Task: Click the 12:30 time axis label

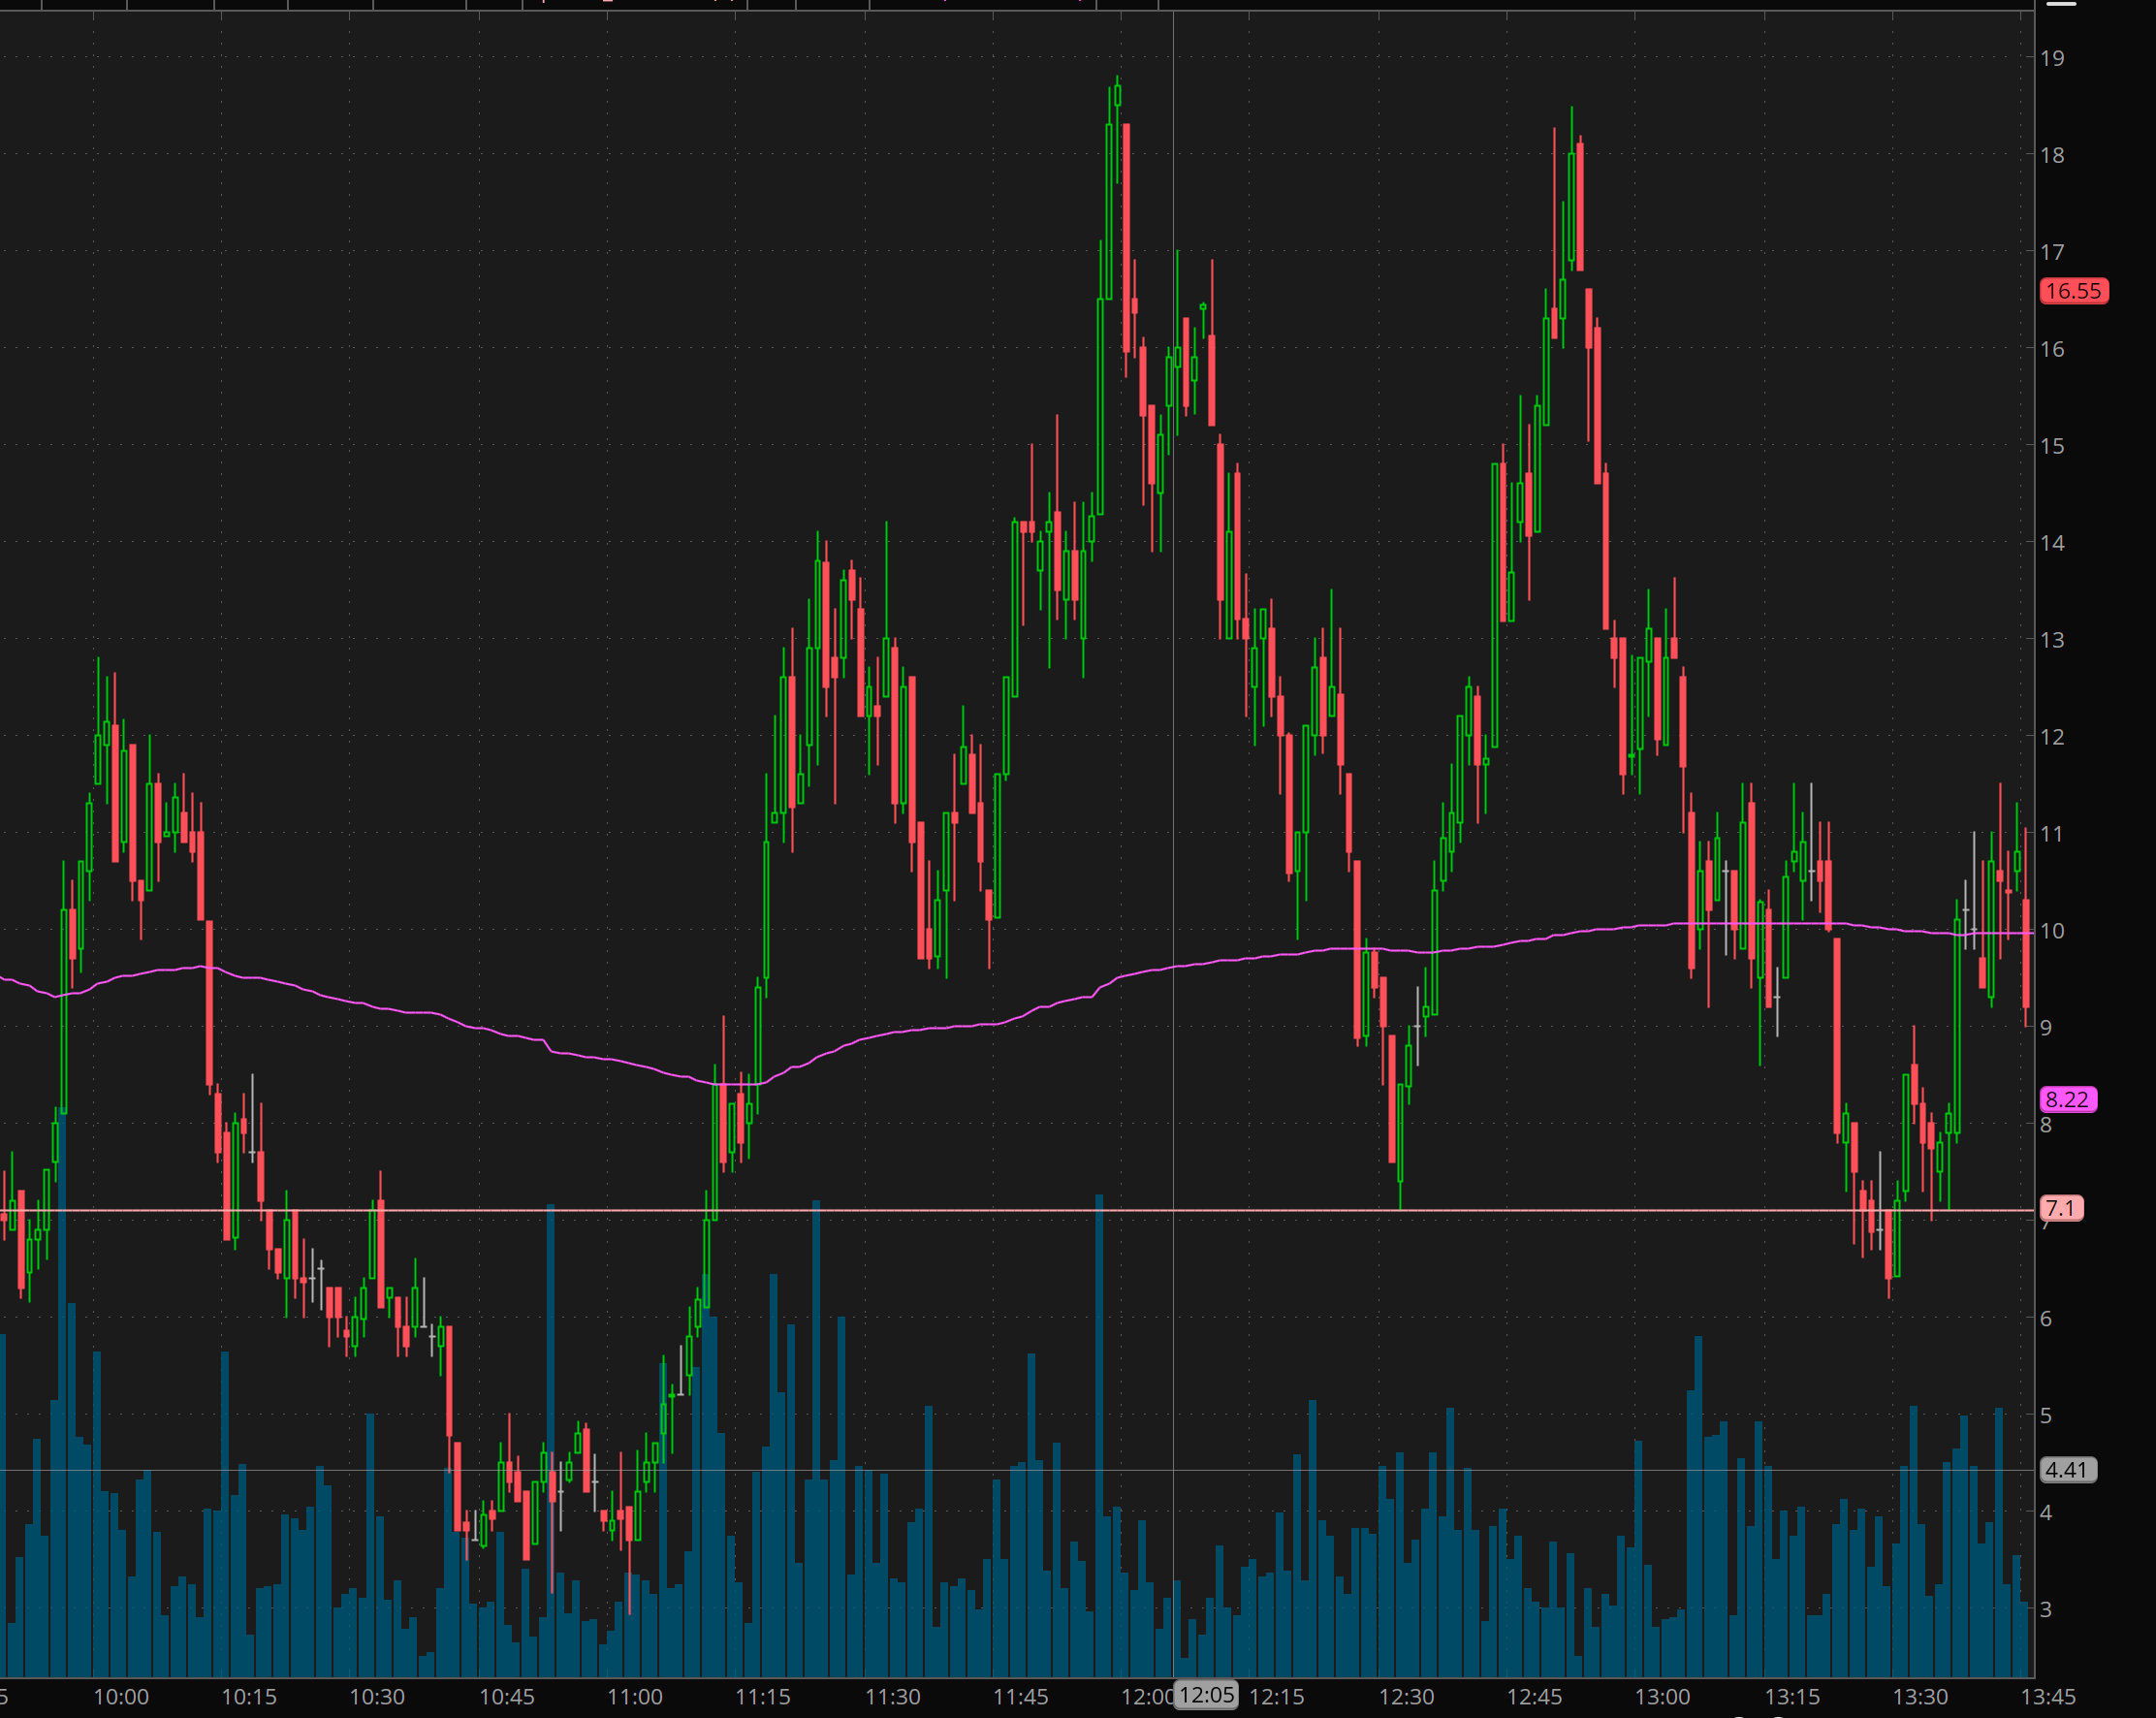Action: point(1406,1696)
